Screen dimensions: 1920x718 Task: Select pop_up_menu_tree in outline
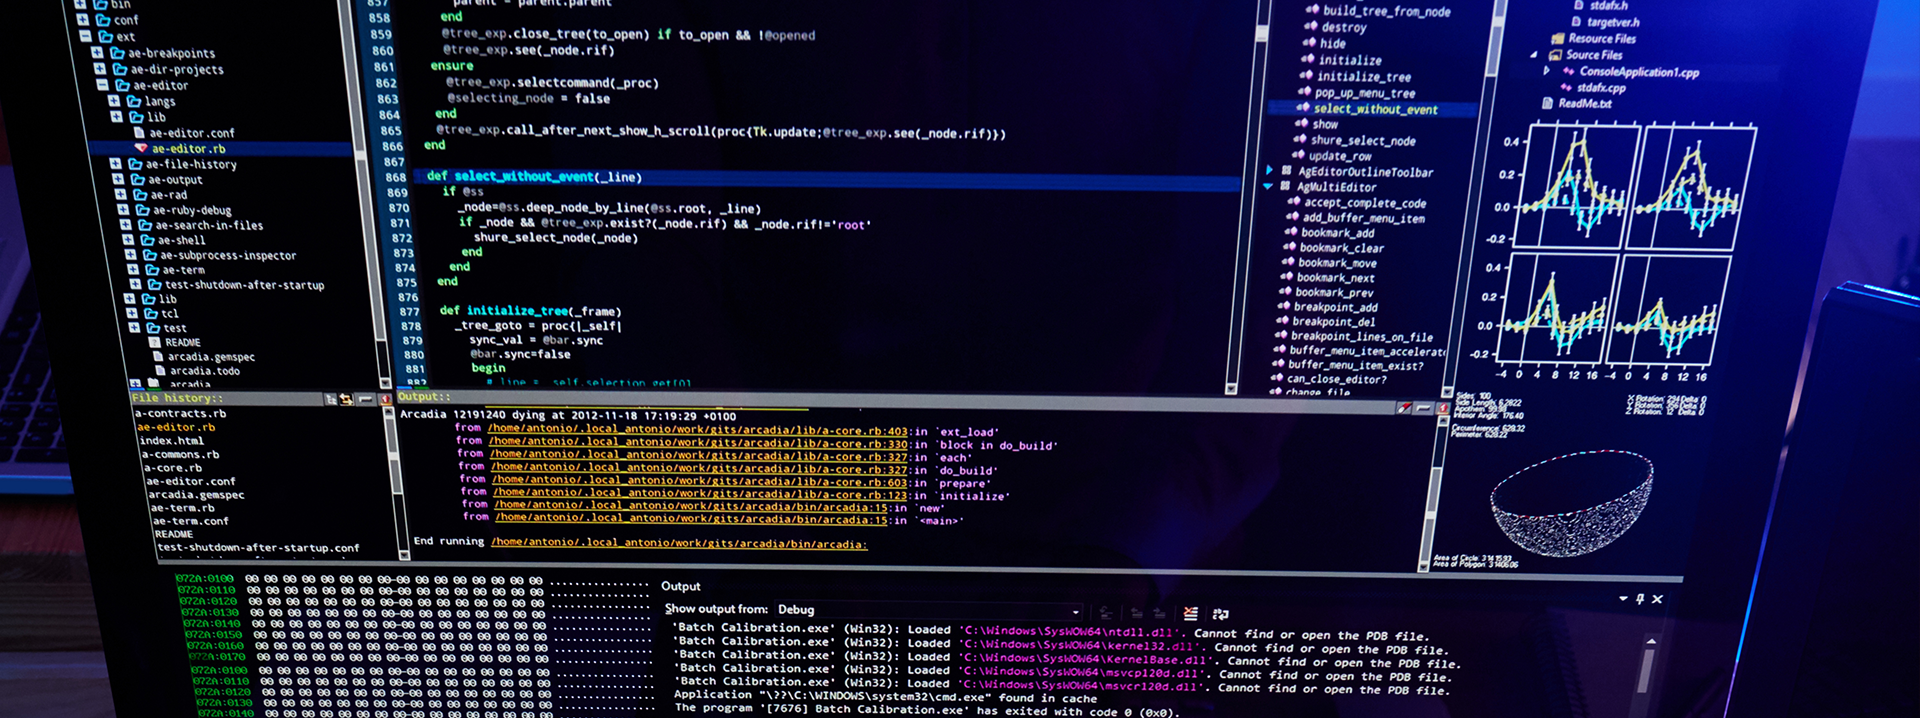[x=1365, y=93]
